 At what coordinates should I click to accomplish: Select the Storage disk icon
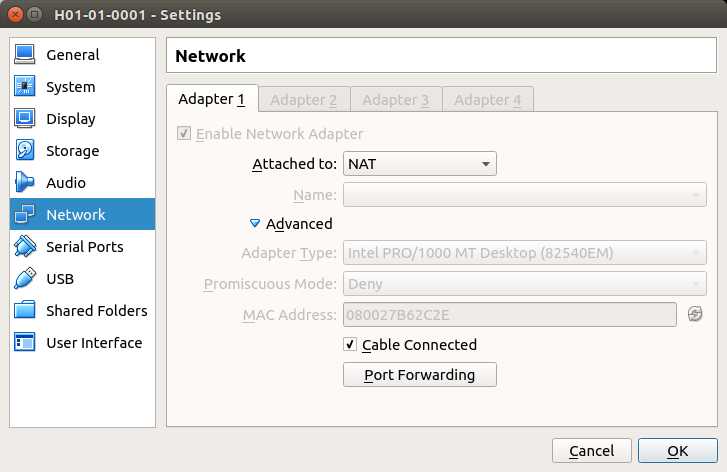pos(25,150)
